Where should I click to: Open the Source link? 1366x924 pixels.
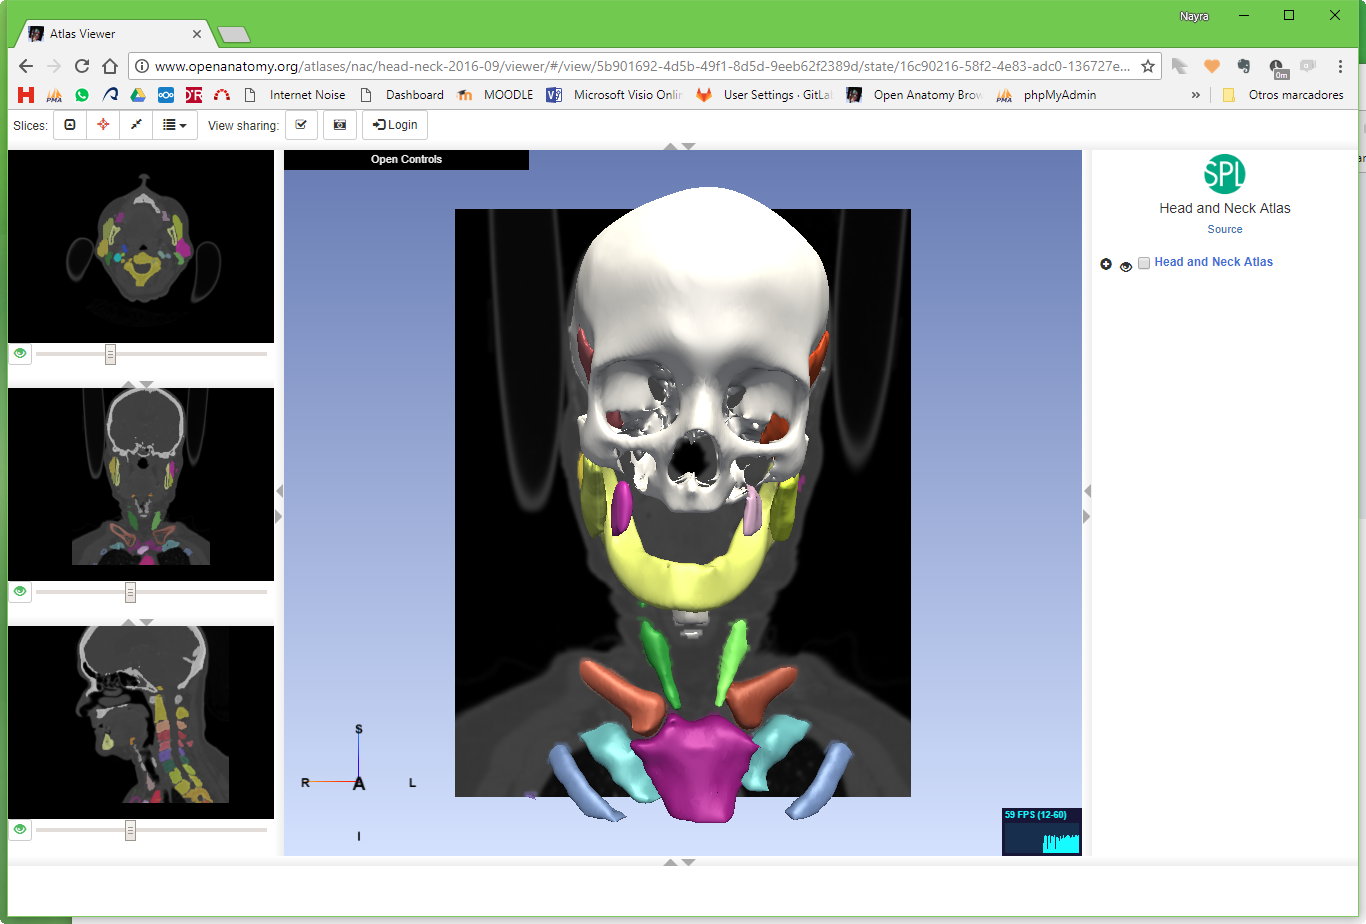[x=1224, y=229]
